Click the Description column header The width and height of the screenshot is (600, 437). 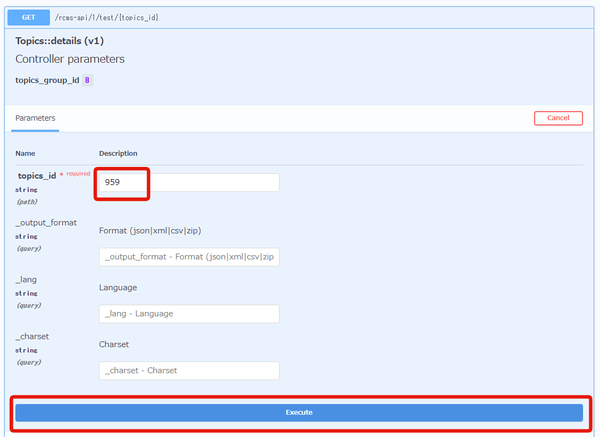click(x=118, y=153)
